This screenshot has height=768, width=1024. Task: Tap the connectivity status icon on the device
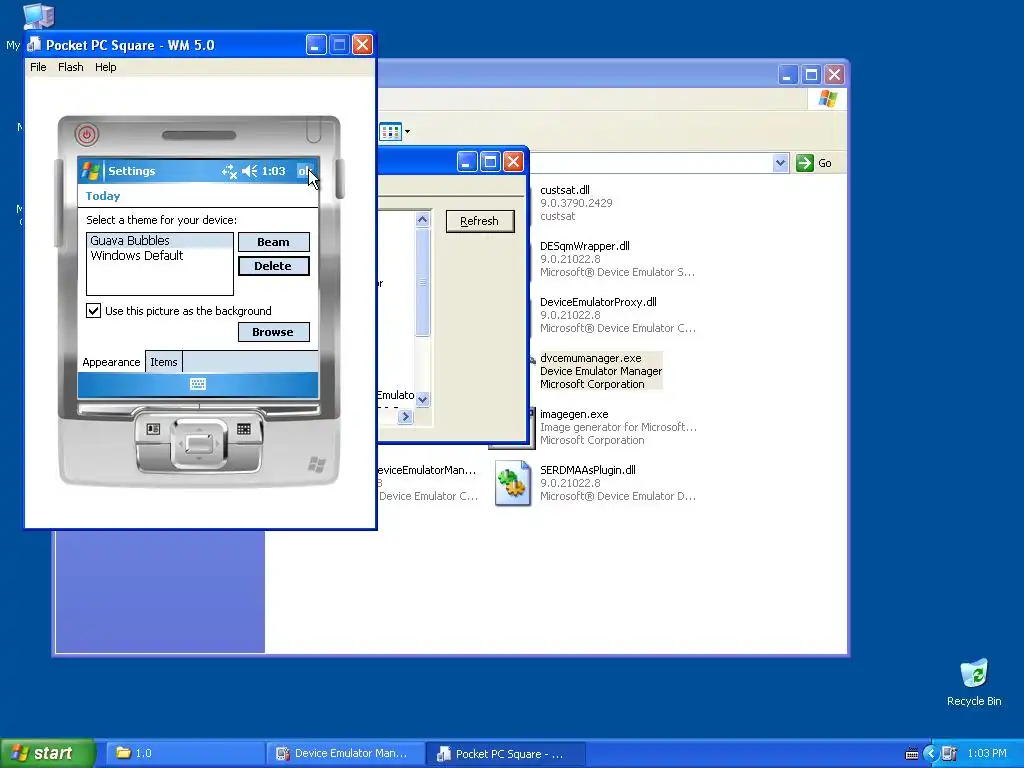(229, 171)
